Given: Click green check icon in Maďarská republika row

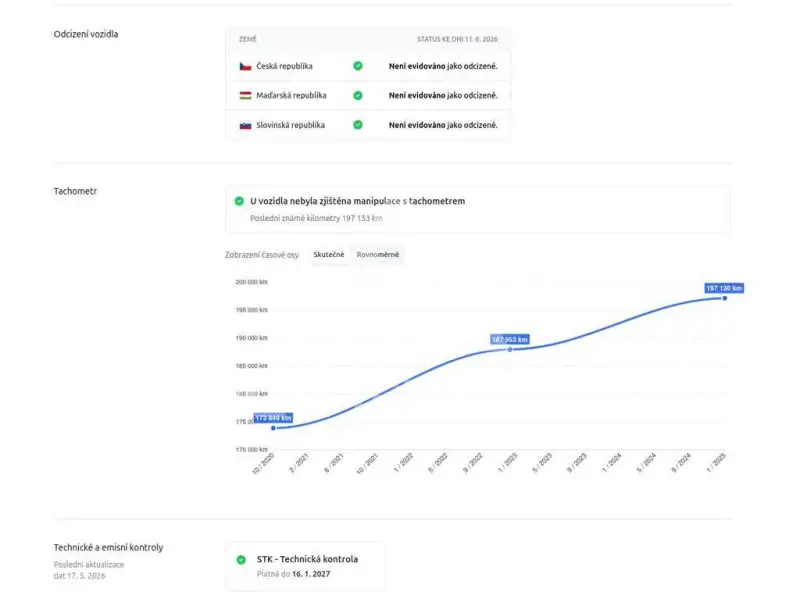Looking at the screenshot, I should click(358, 95).
